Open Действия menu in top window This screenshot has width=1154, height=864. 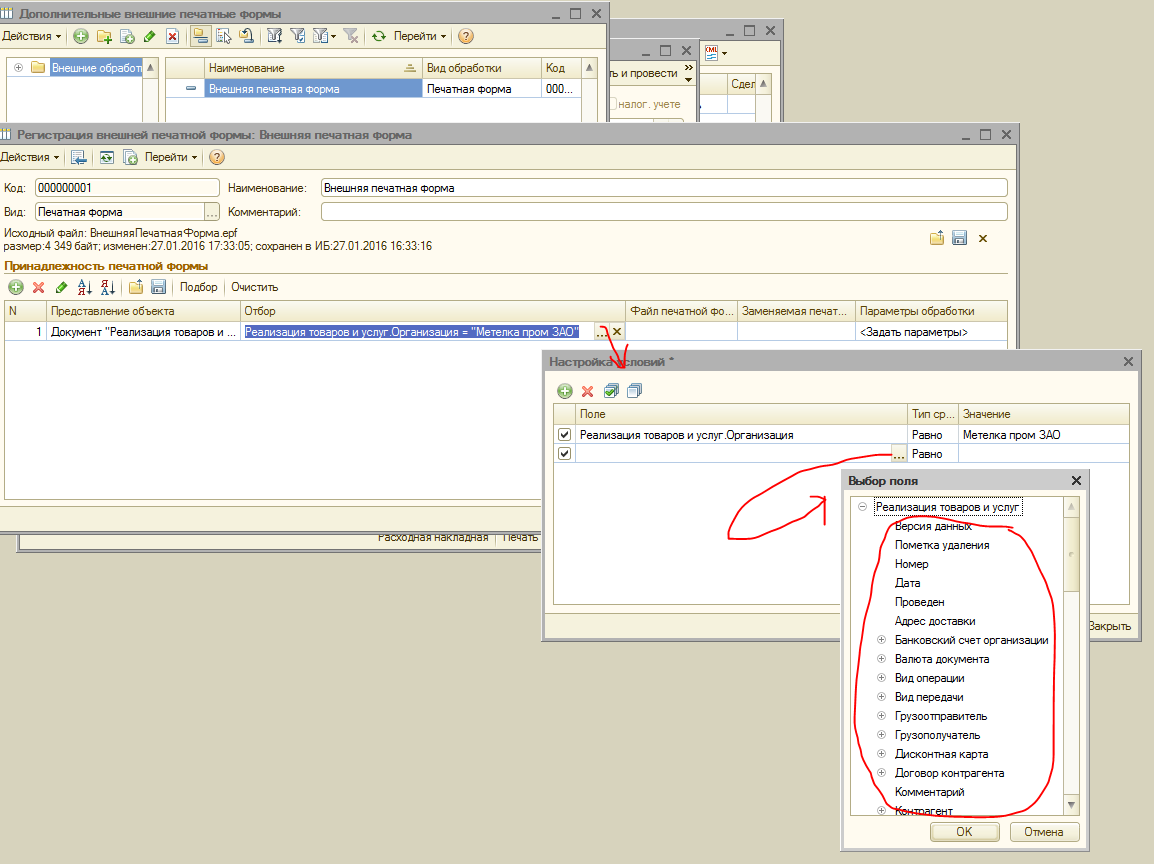coord(31,36)
